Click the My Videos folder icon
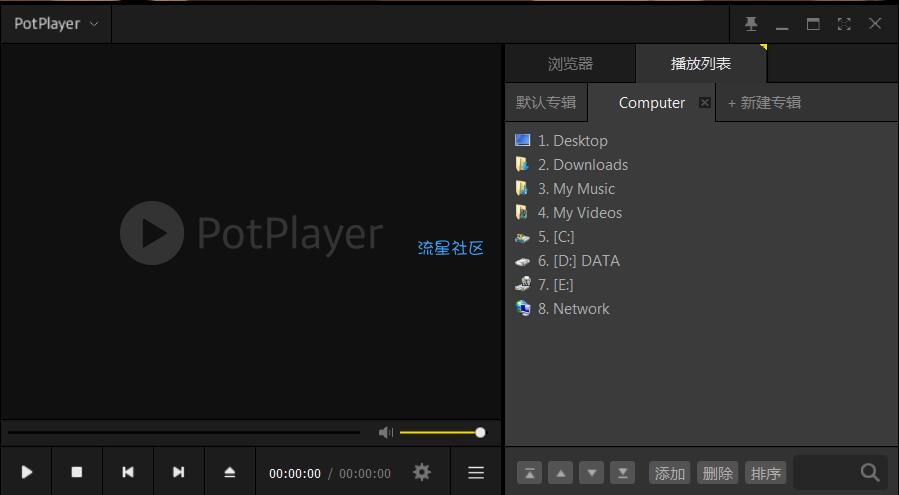The height and width of the screenshot is (495, 899). (x=522, y=212)
